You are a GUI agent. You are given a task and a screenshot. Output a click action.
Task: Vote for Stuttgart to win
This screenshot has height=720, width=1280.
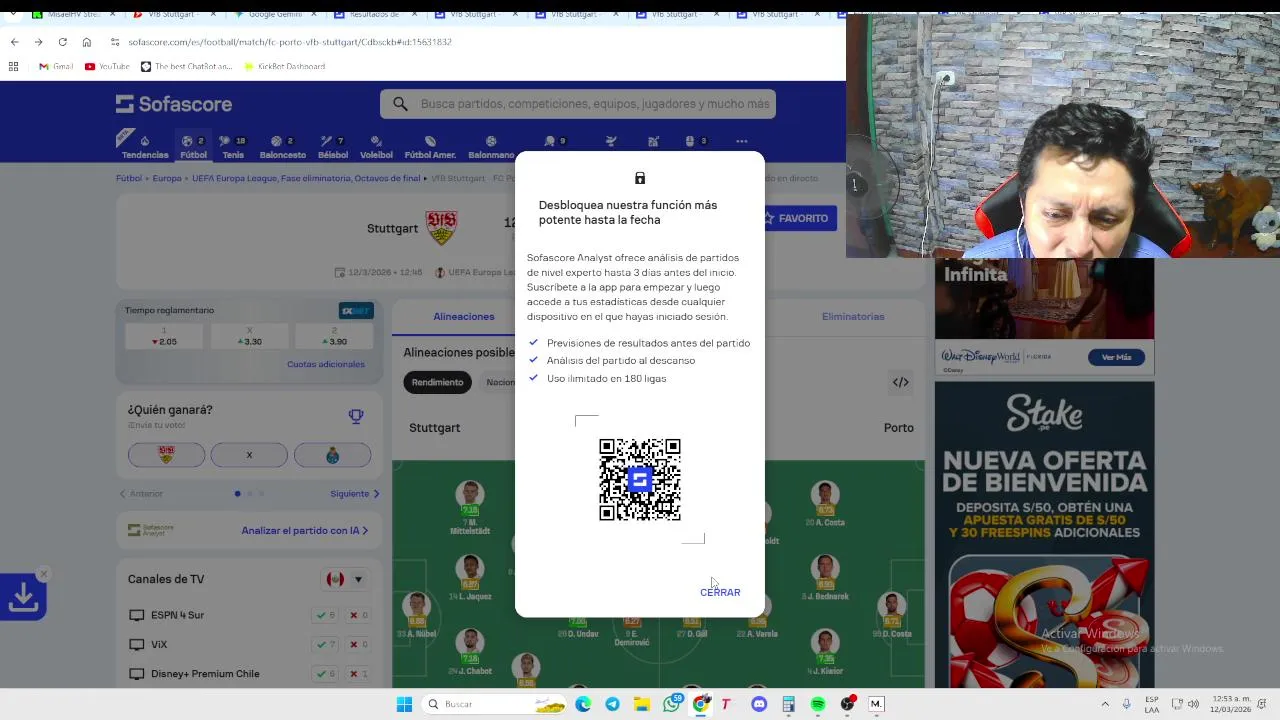(x=166, y=455)
